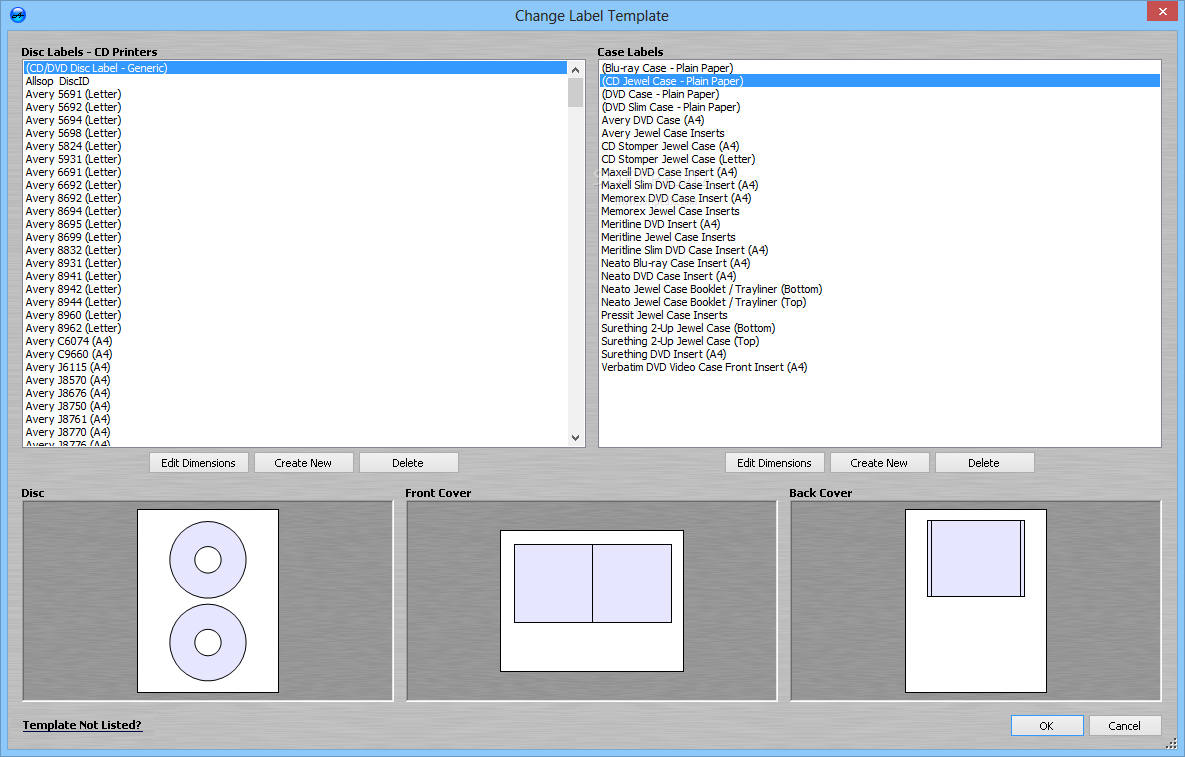Select Meritline Jewel Case Inserts
The image size is (1185, 757).
(x=880, y=237)
